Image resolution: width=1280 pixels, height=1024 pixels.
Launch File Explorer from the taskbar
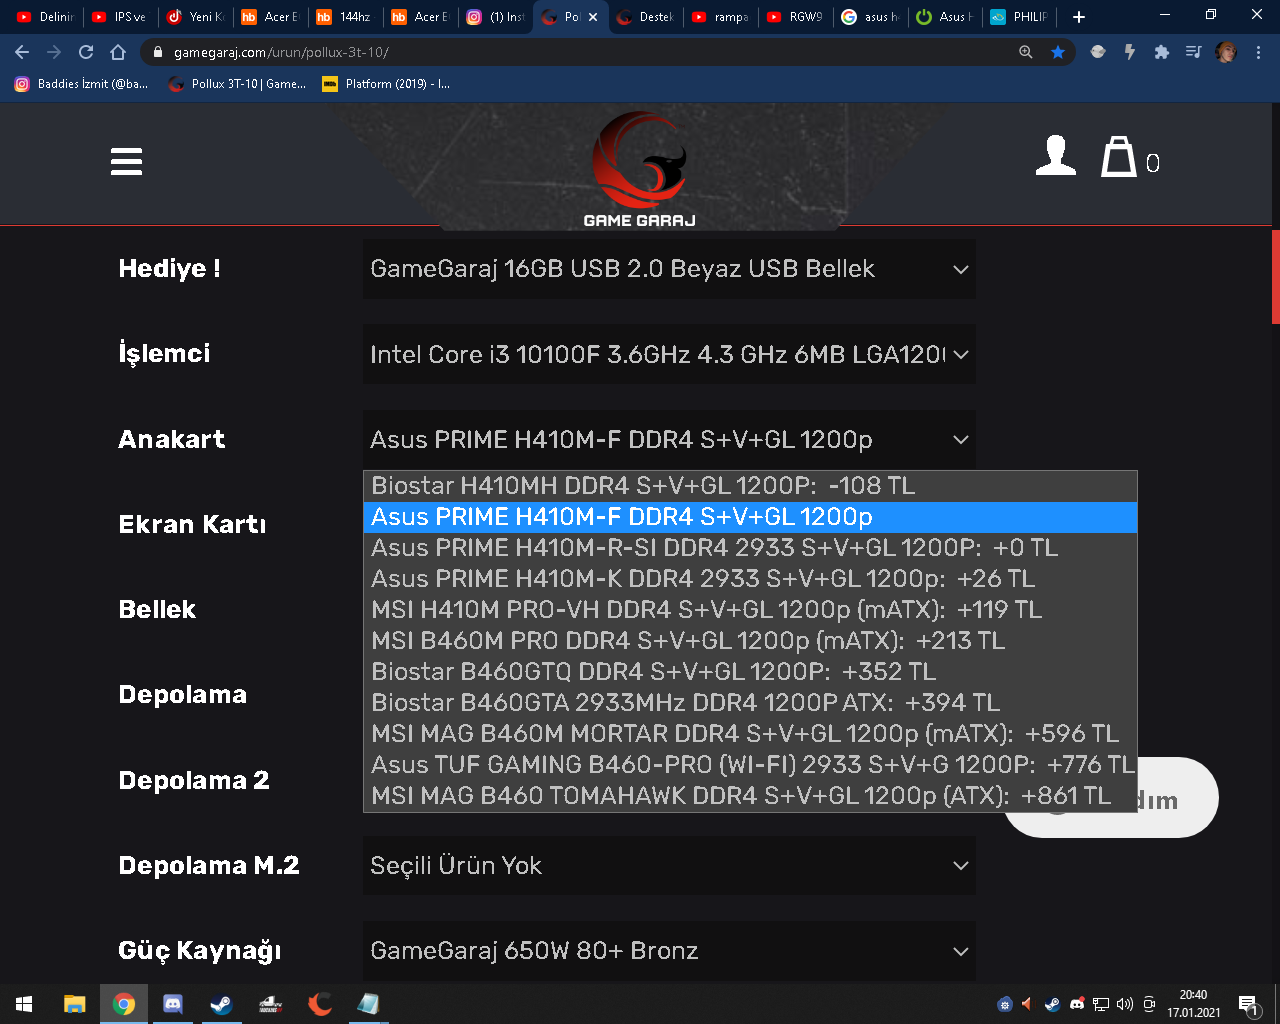tap(75, 1004)
